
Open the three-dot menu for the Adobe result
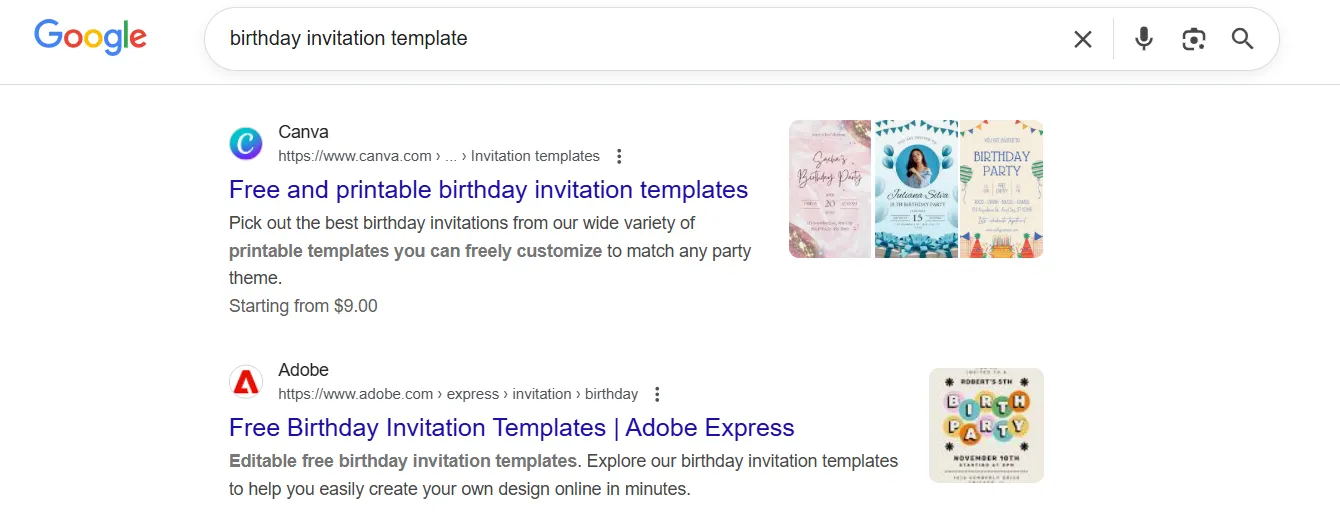click(657, 394)
